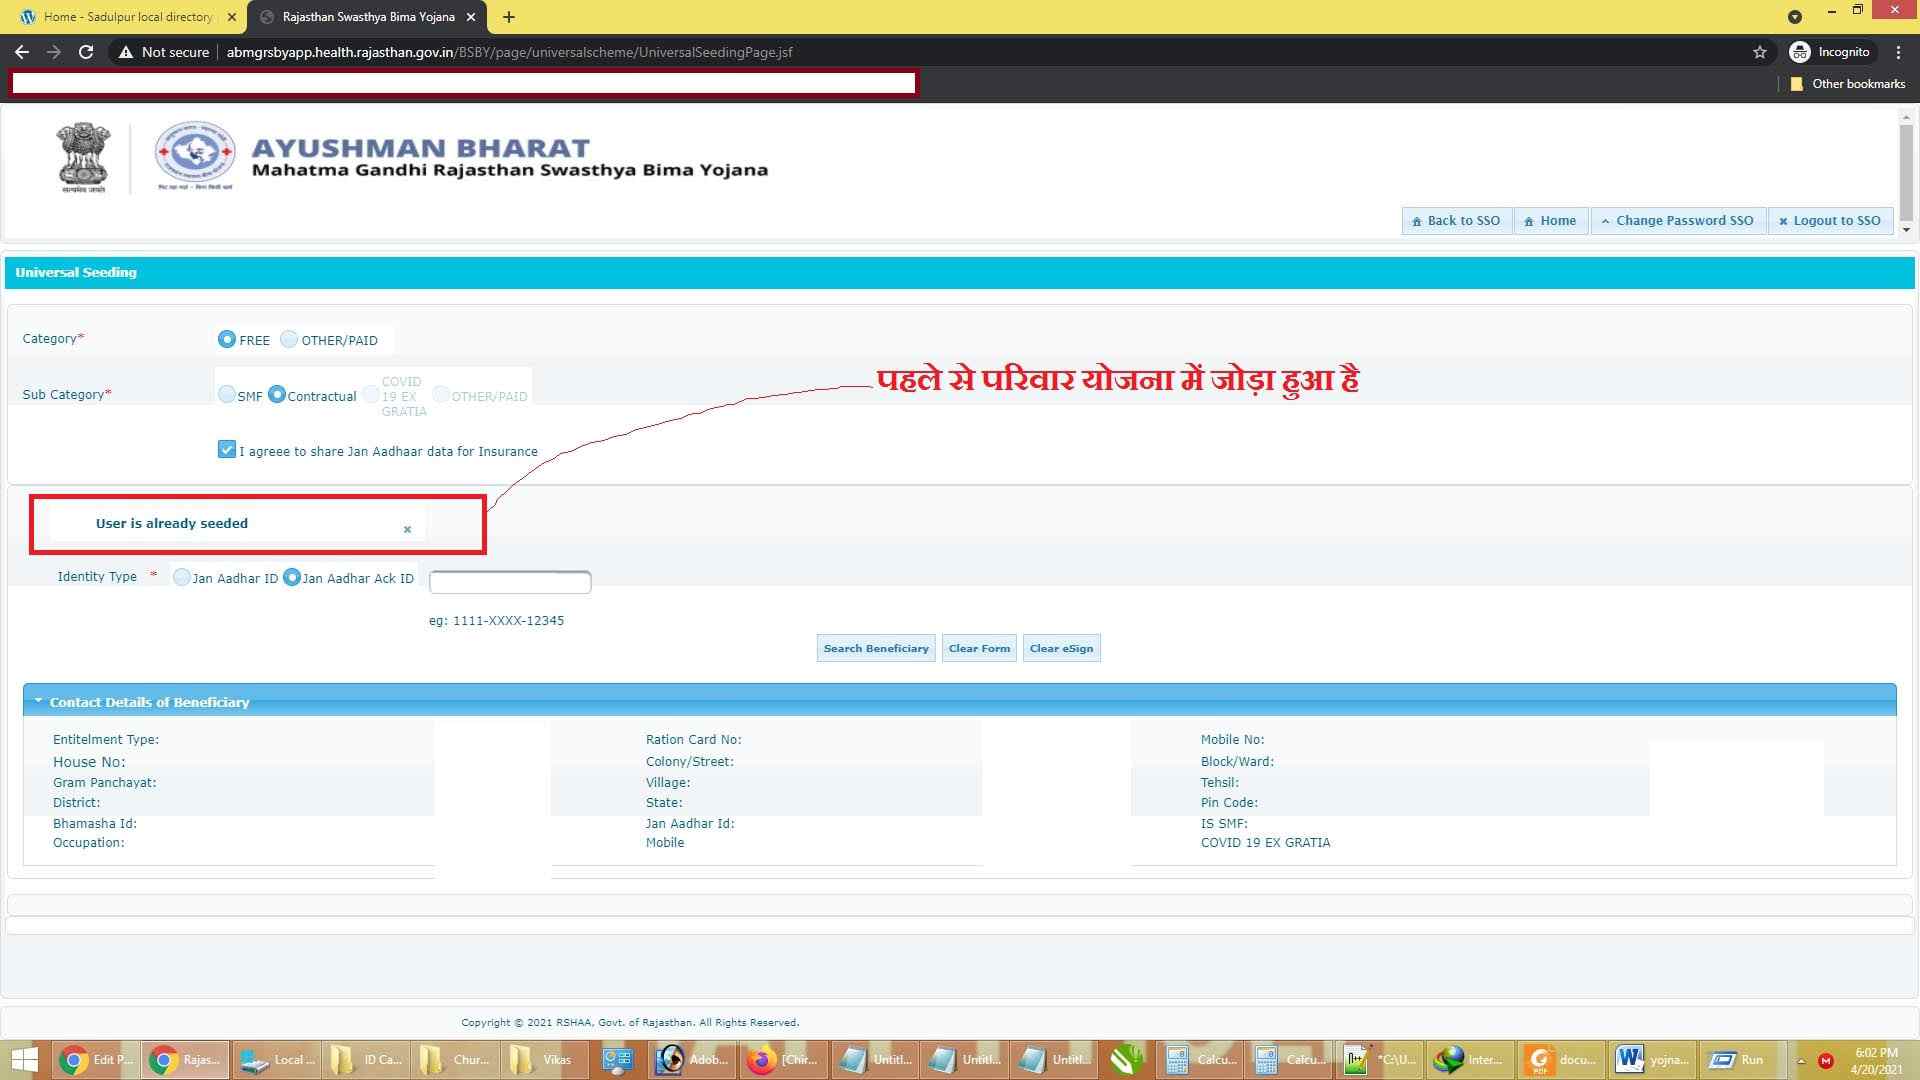Screen dimensions: 1920x1080
Task: Show hidden system tray icons
Action: [x=1801, y=1060]
